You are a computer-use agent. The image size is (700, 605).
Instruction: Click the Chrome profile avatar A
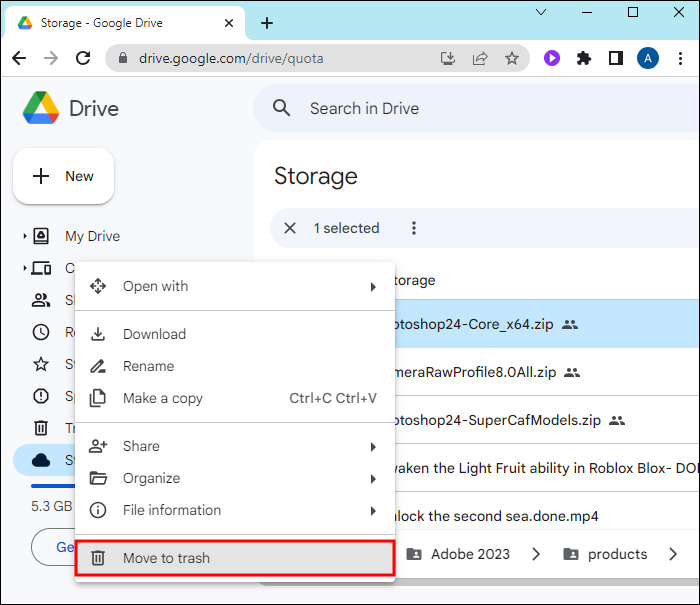(648, 58)
